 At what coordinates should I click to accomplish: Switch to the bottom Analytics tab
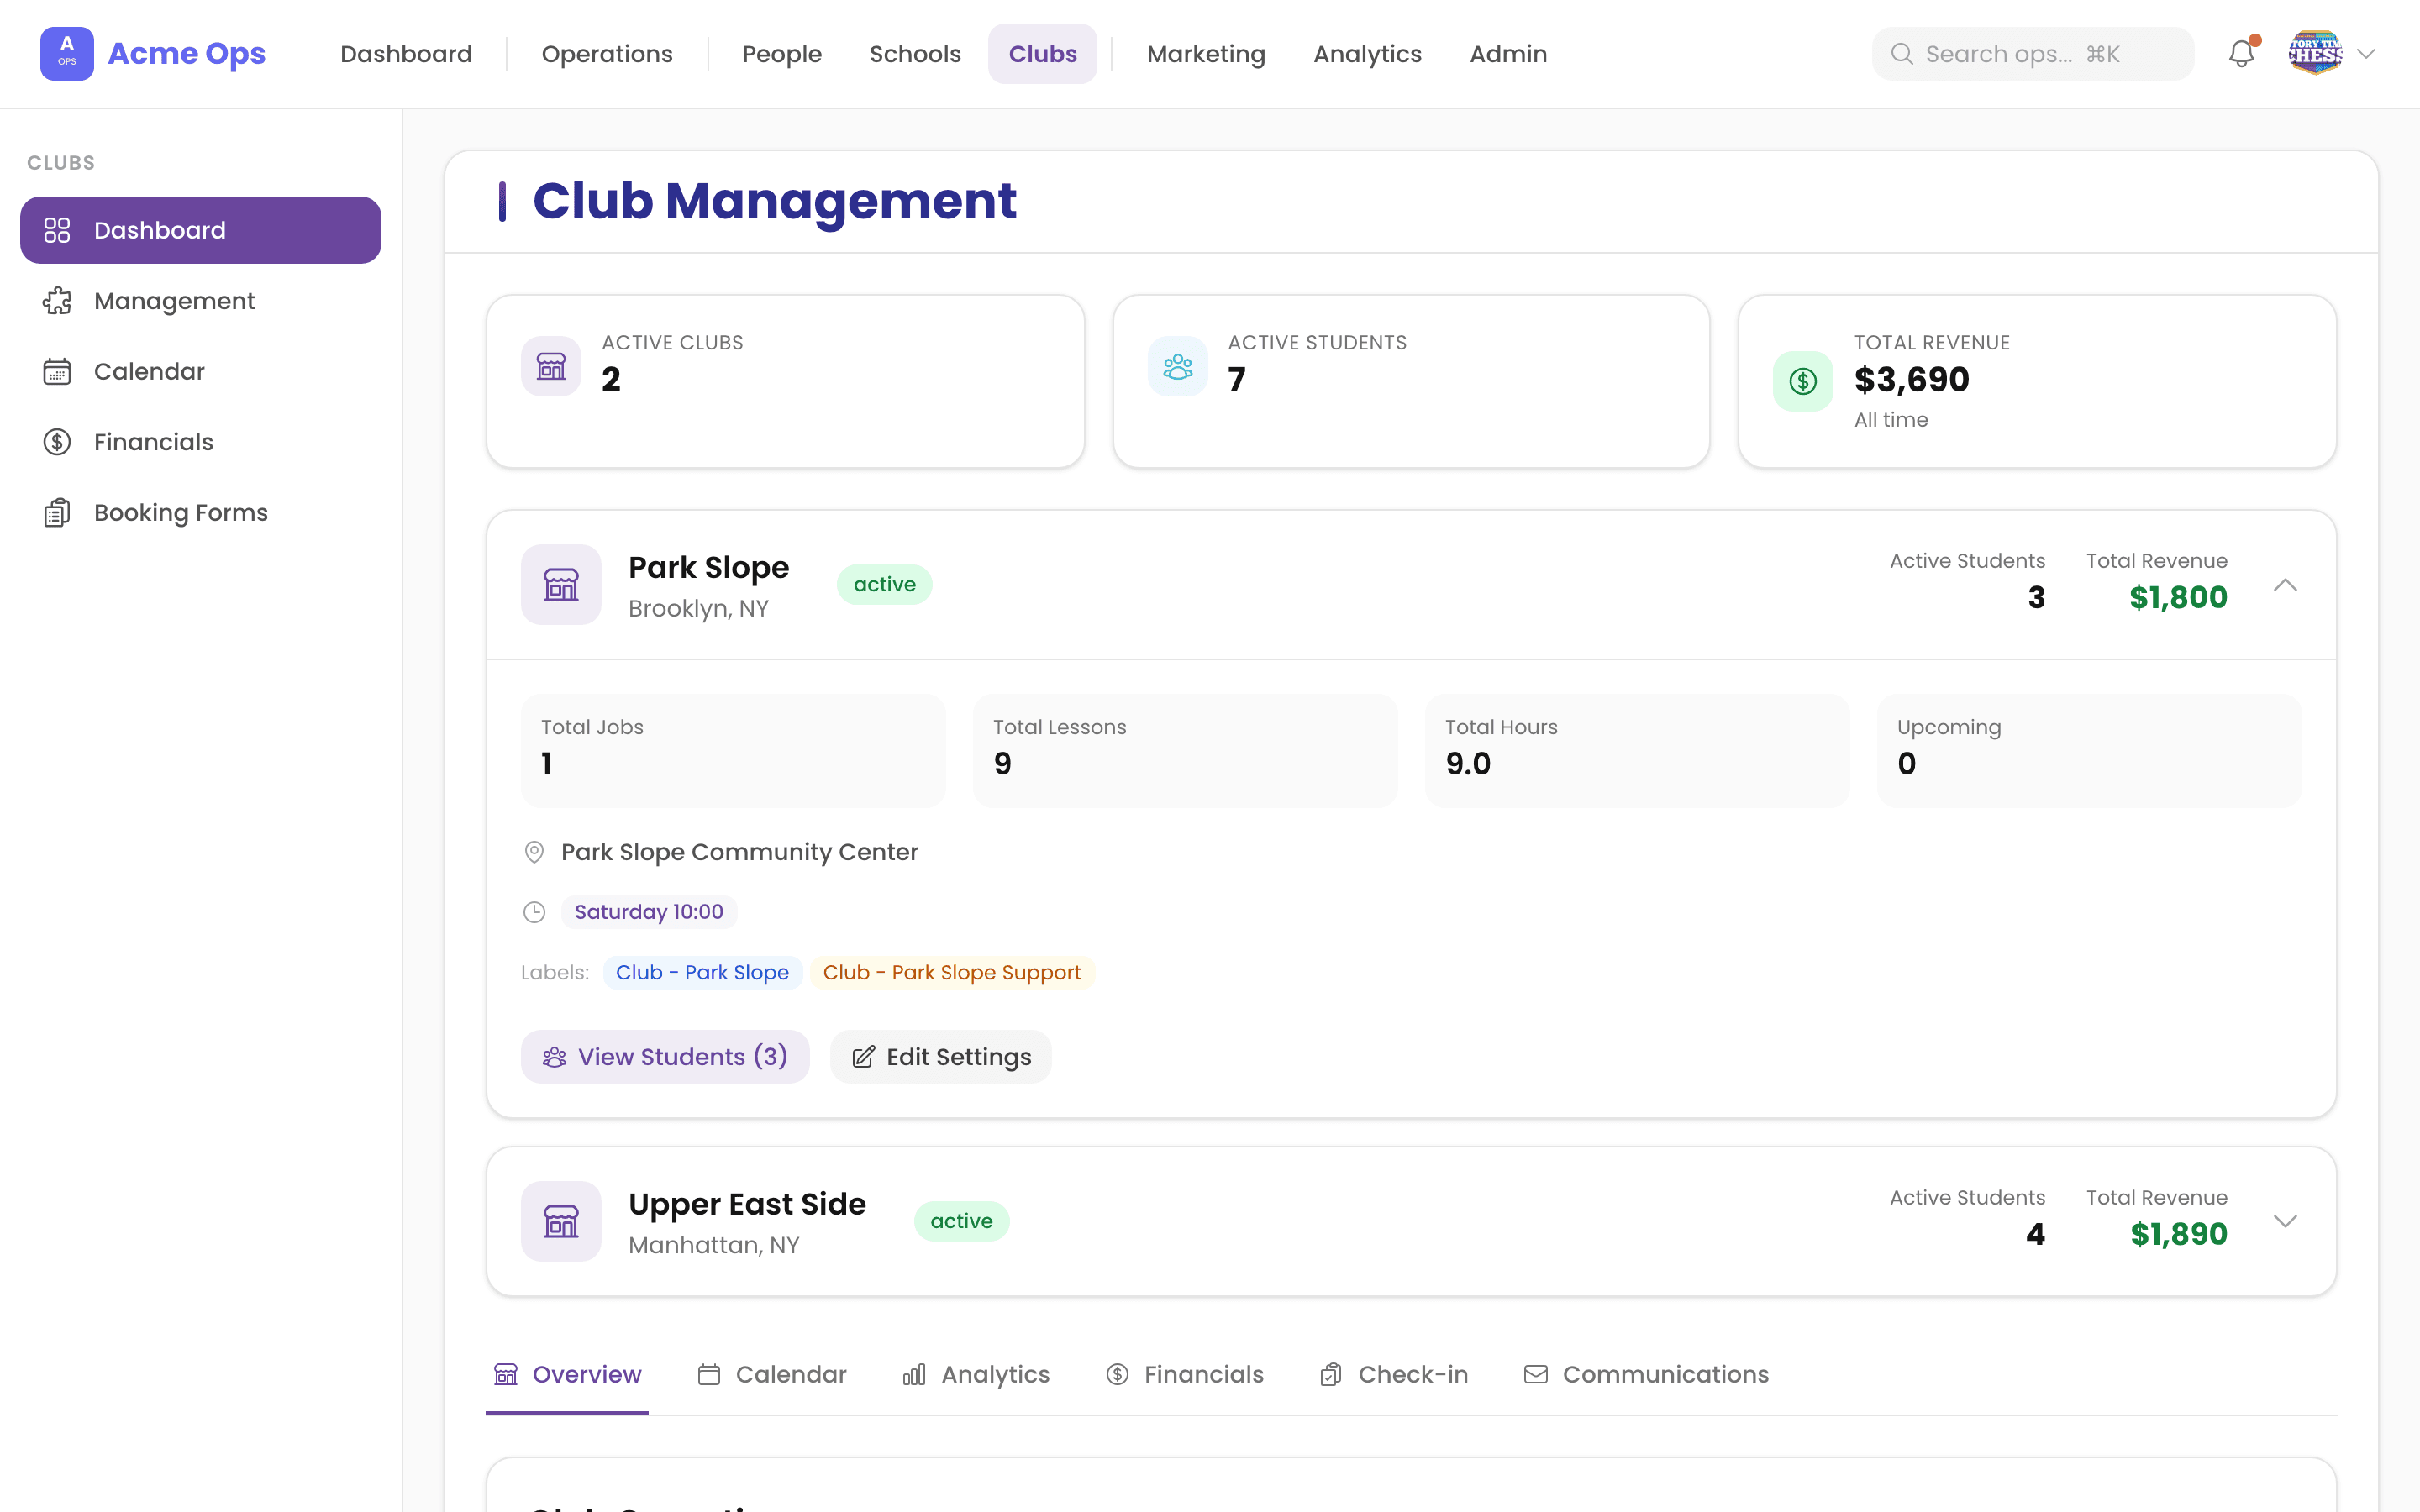976,1375
